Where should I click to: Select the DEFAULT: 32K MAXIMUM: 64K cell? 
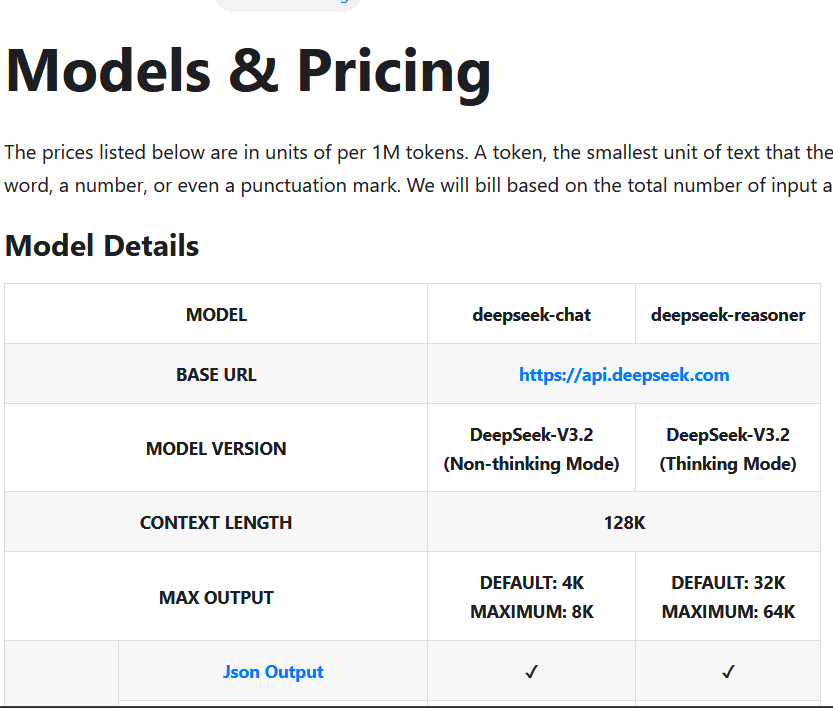click(x=728, y=597)
